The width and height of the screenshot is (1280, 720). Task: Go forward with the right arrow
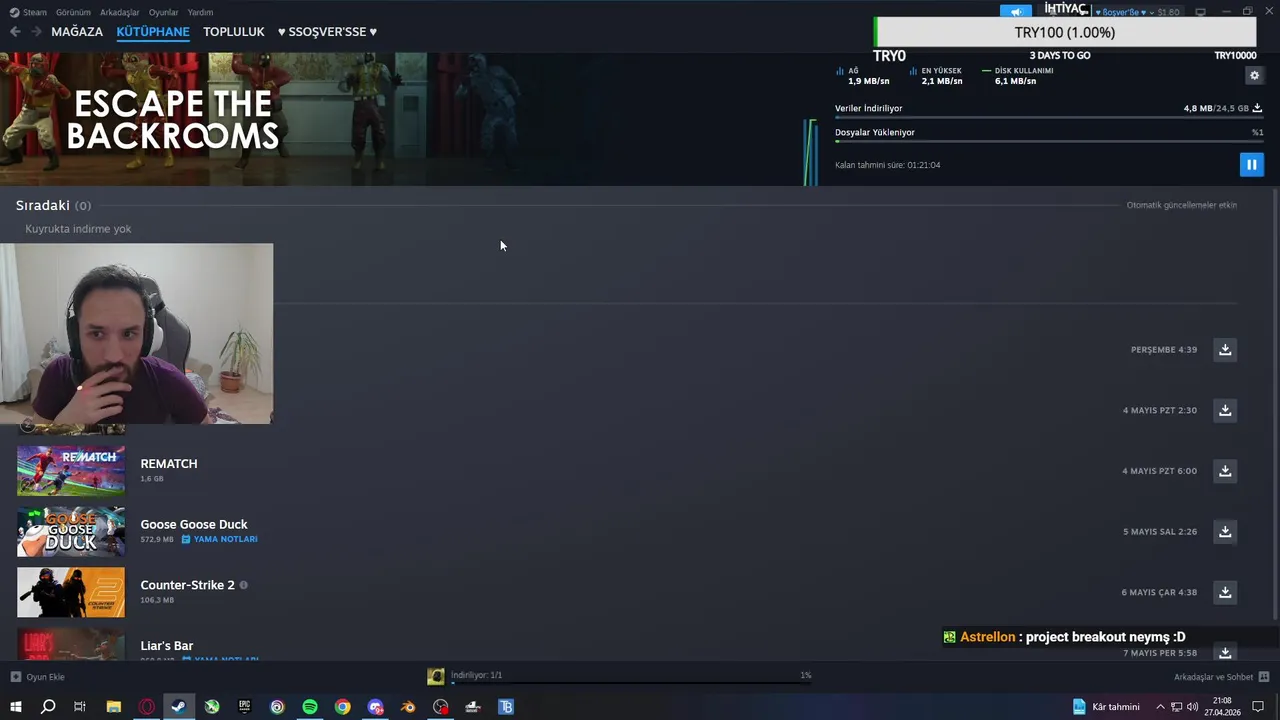point(36,32)
